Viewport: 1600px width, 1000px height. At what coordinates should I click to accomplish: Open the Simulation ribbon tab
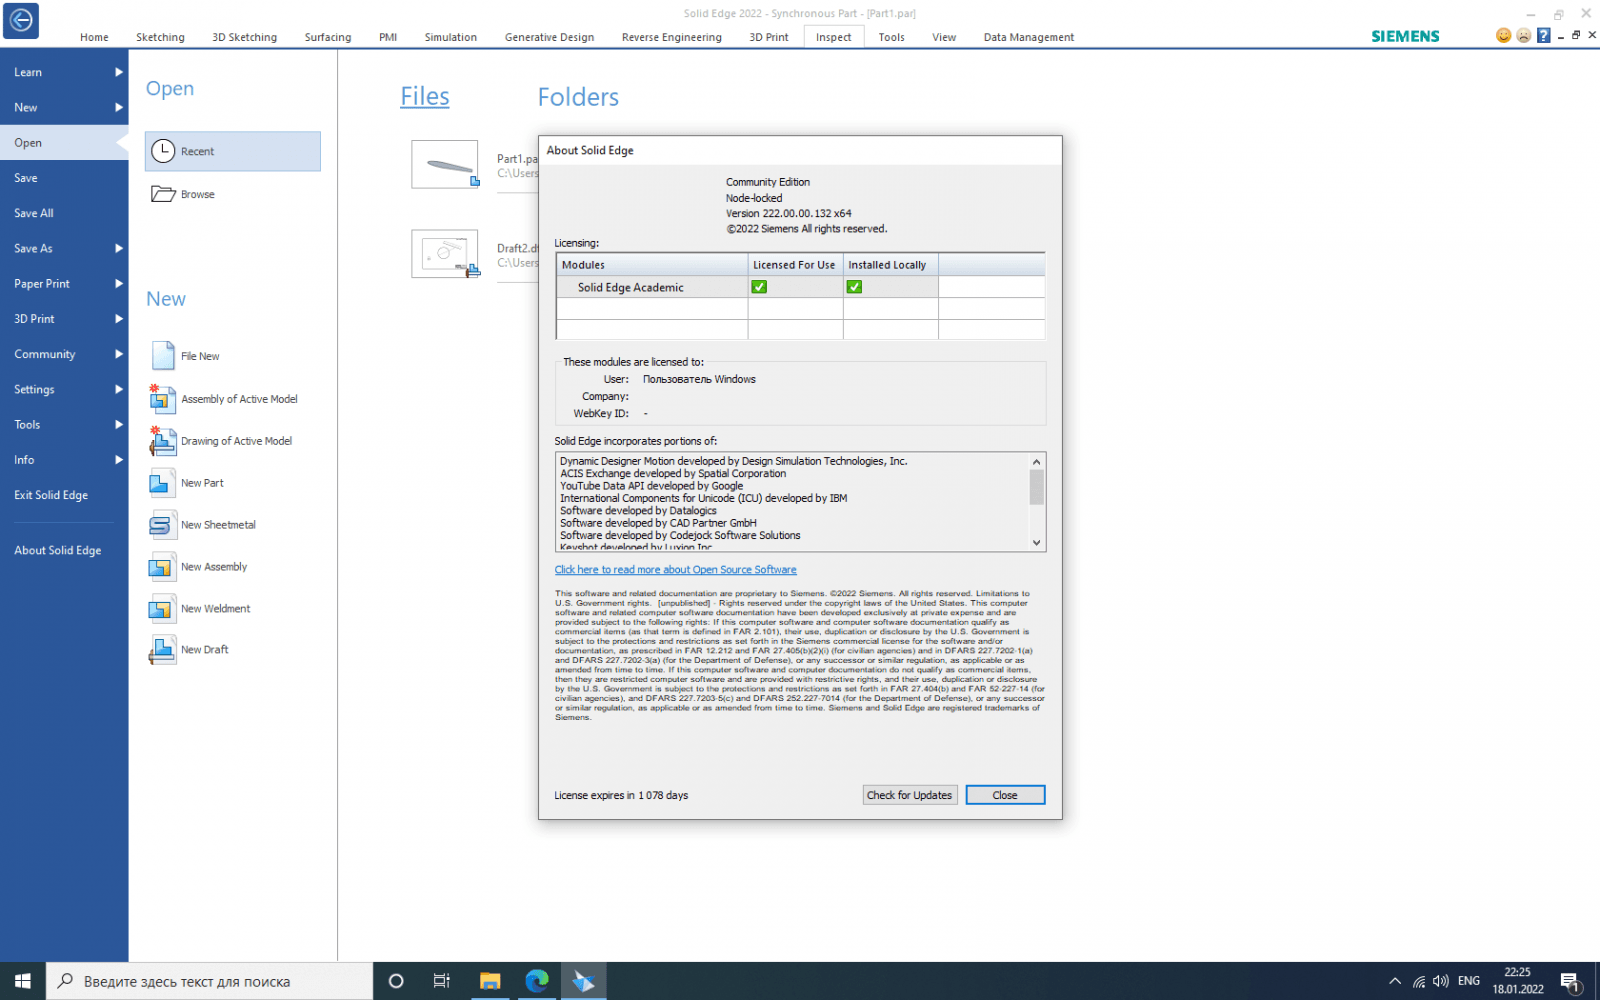(x=450, y=37)
